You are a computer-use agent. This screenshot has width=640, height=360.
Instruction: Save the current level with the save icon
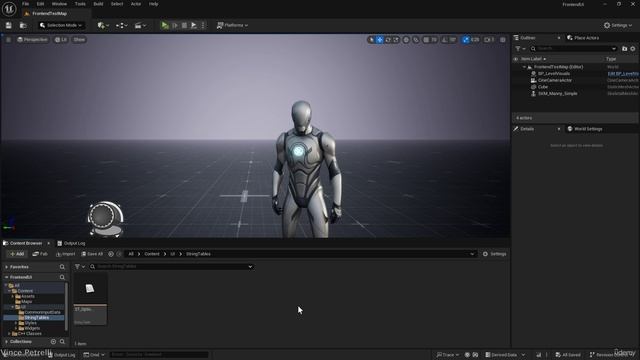click(9, 25)
